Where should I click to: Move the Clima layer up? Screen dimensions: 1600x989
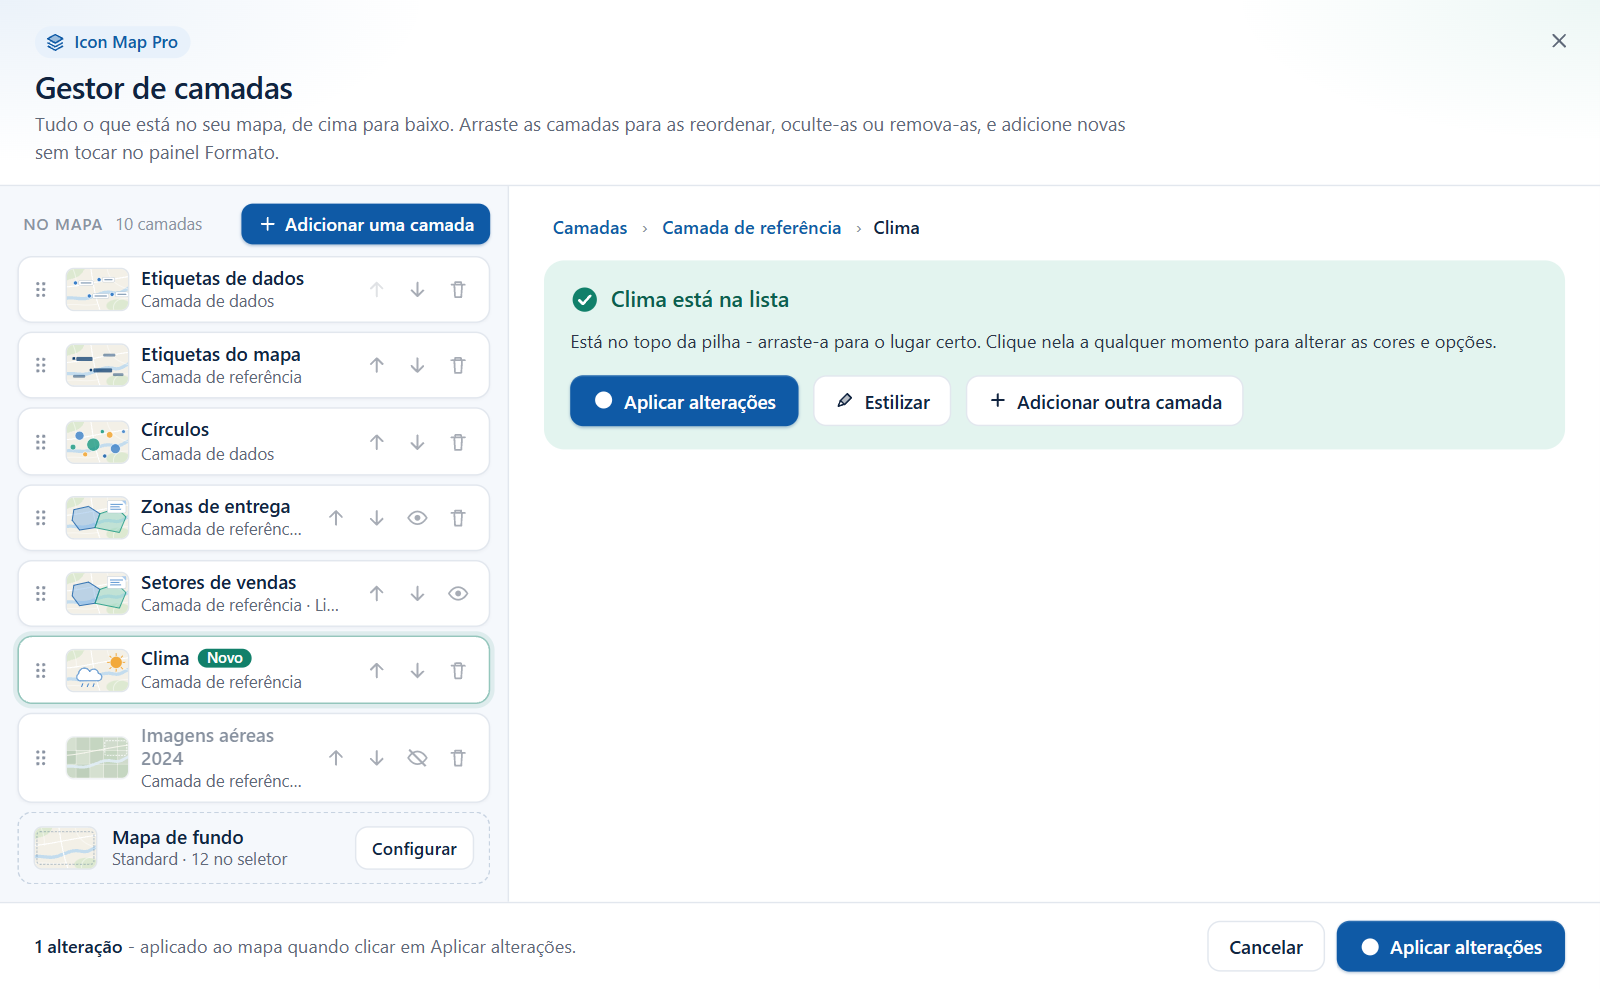click(376, 671)
